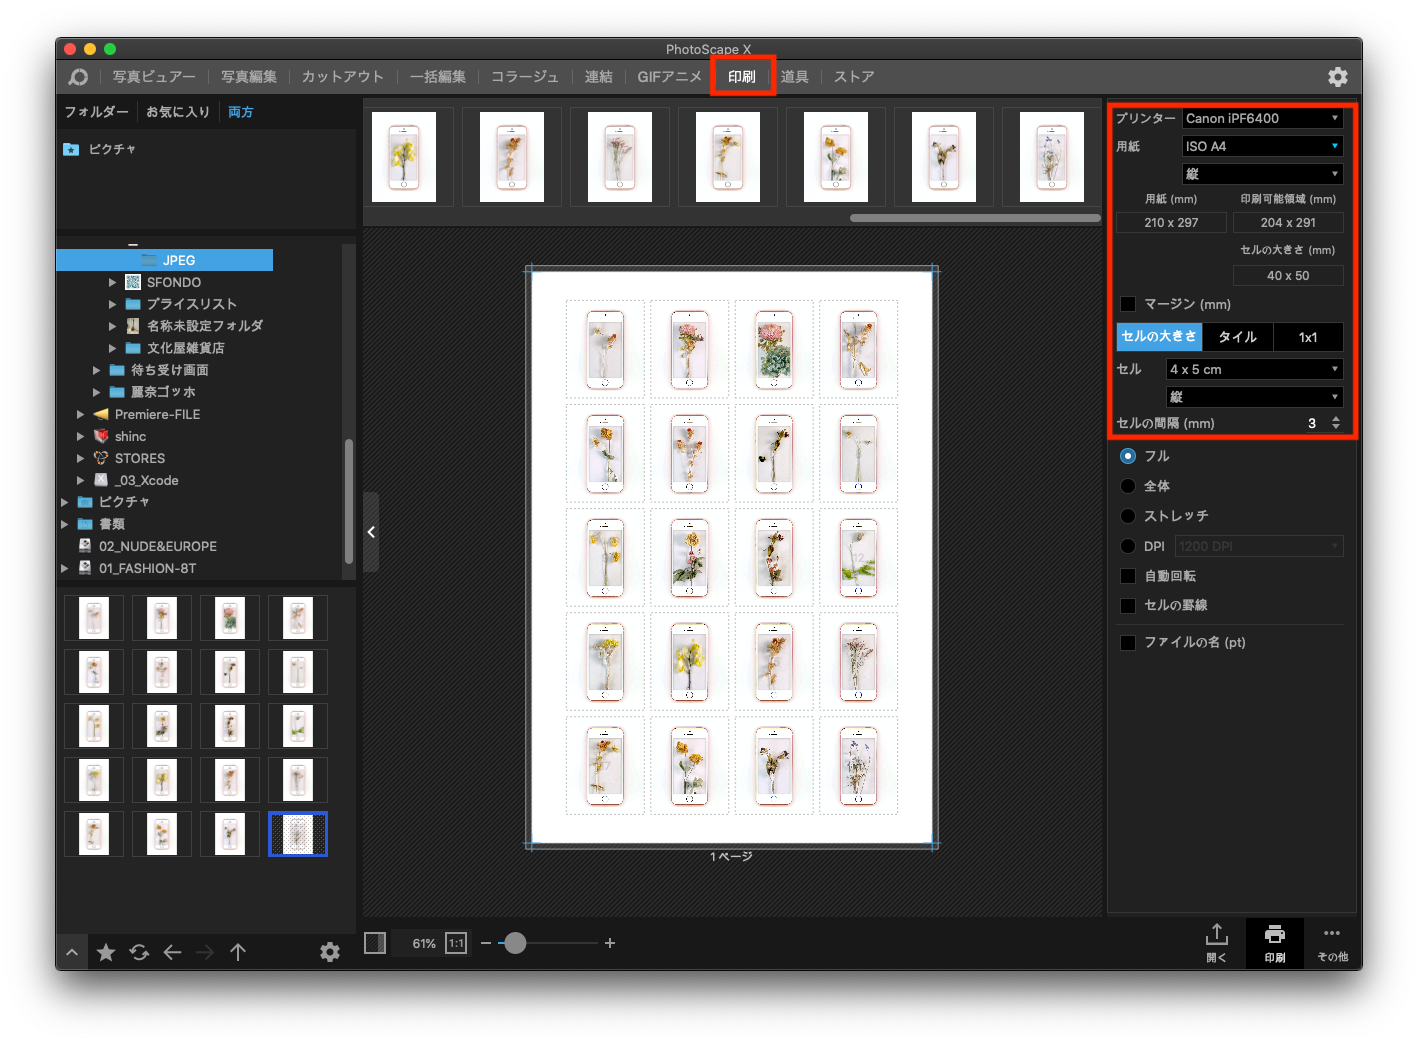Screen dimensions: 1418x1044
Task: Switch to the コラージュ tab
Action: pyautogui.click(x=524, y=77)
